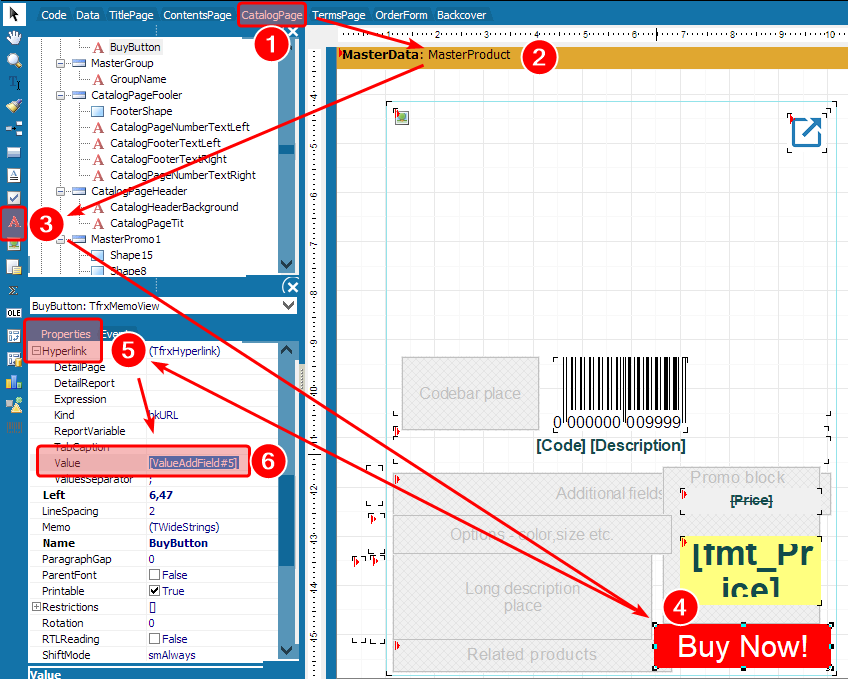Activate the Hand pan tool

14,37
